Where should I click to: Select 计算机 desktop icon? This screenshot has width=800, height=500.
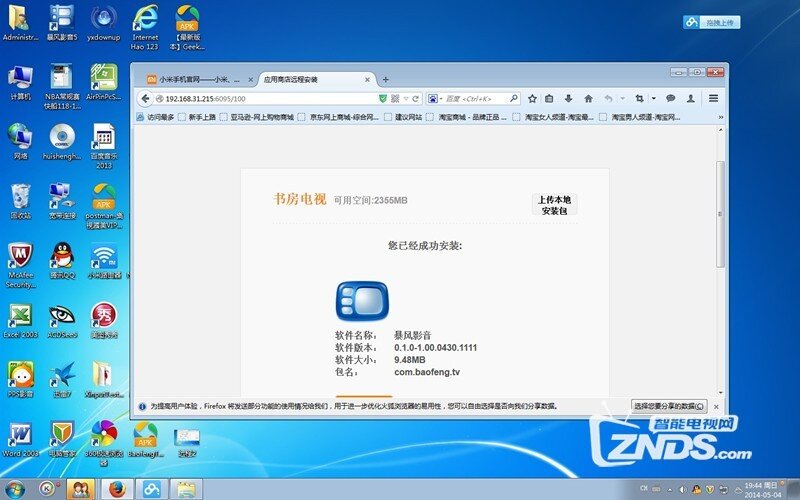coord(20,82)
